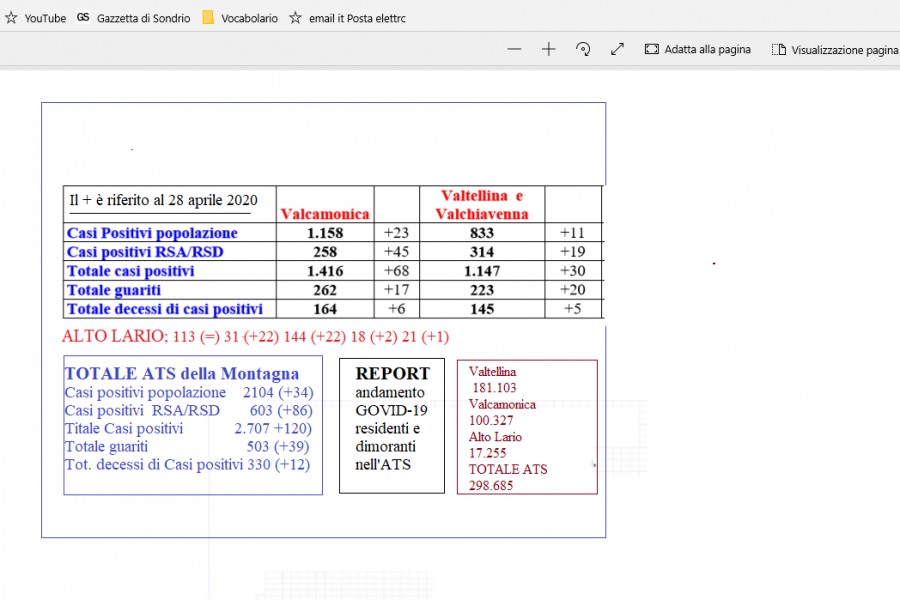Select the value 164 in the table
The height and width of the screenshot is (600, 900).
[x=325, y=309]
